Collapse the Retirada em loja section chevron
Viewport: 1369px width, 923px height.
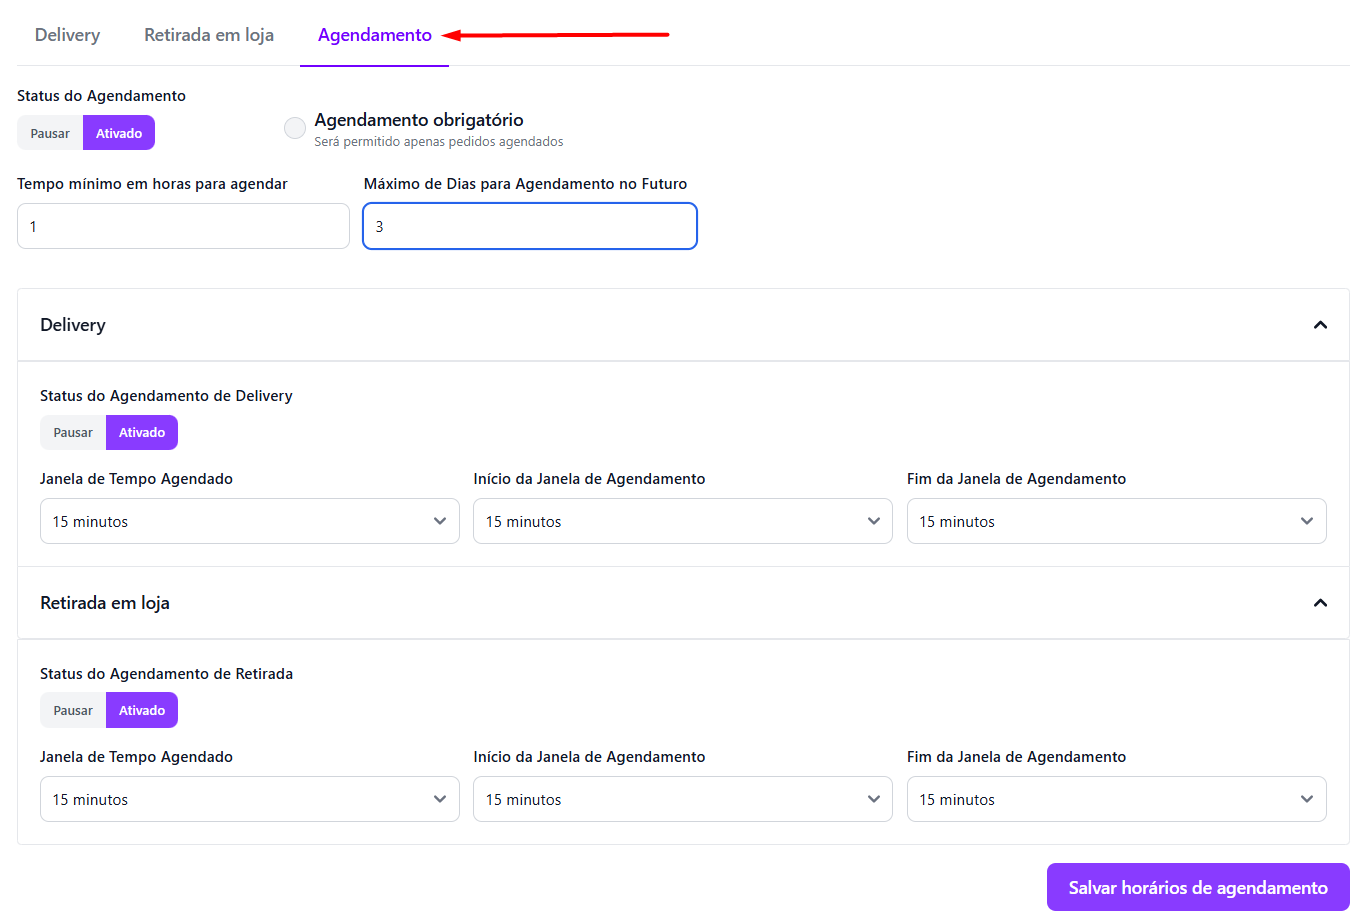coord(1320,603)
